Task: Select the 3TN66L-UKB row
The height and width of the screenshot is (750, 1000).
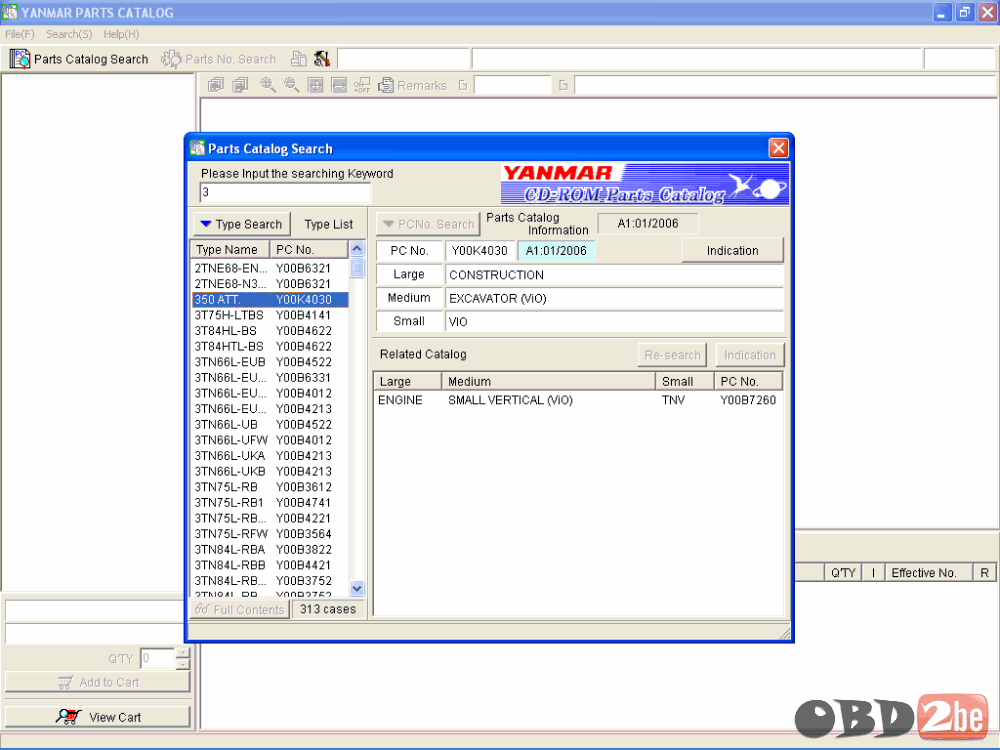Action: 270,471
